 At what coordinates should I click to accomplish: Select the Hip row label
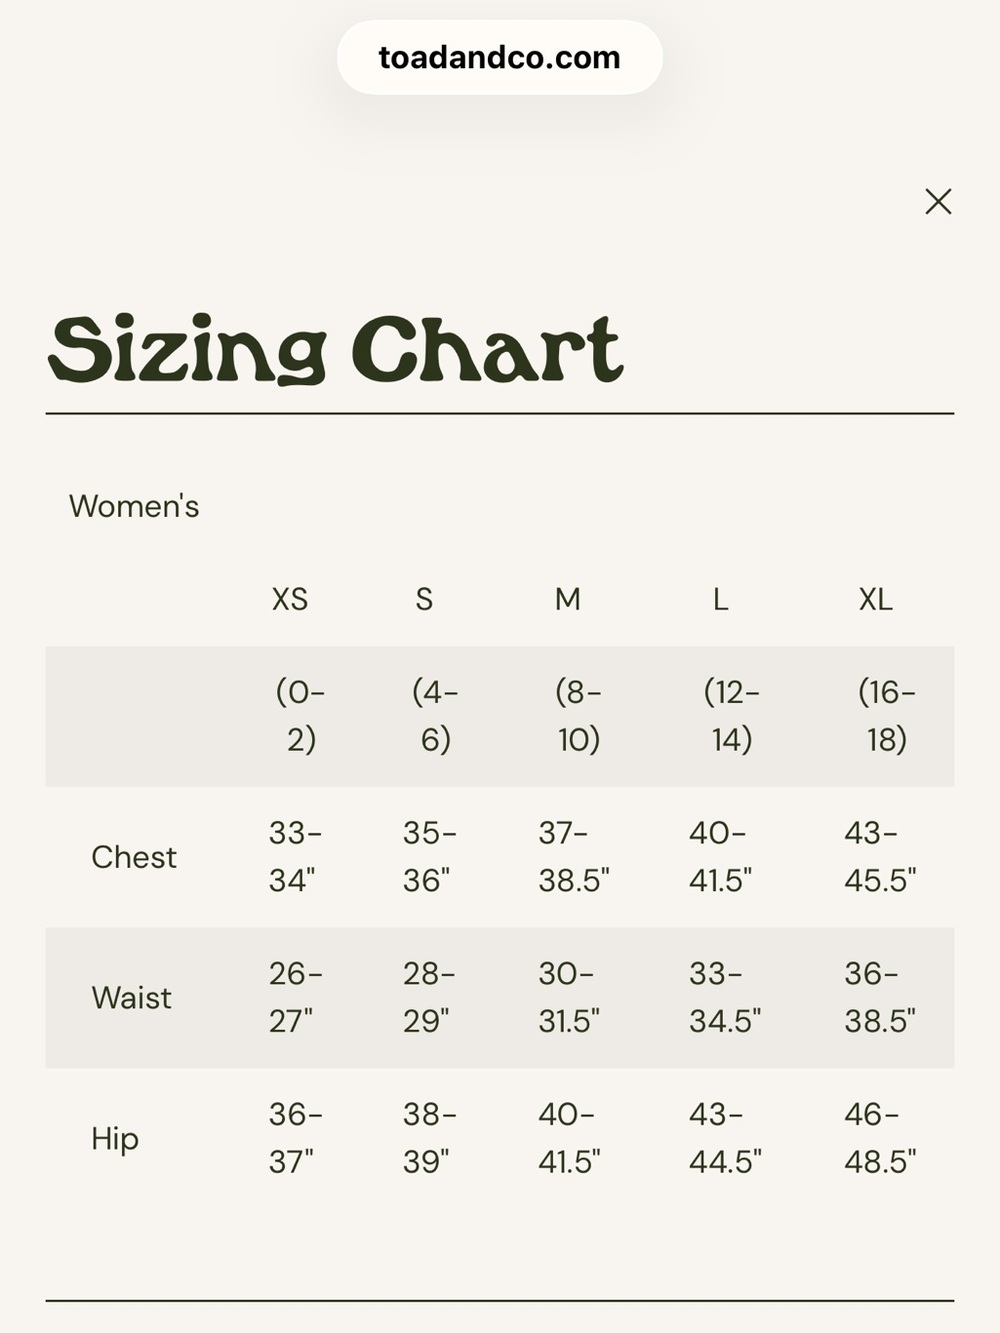point(115,1139)
